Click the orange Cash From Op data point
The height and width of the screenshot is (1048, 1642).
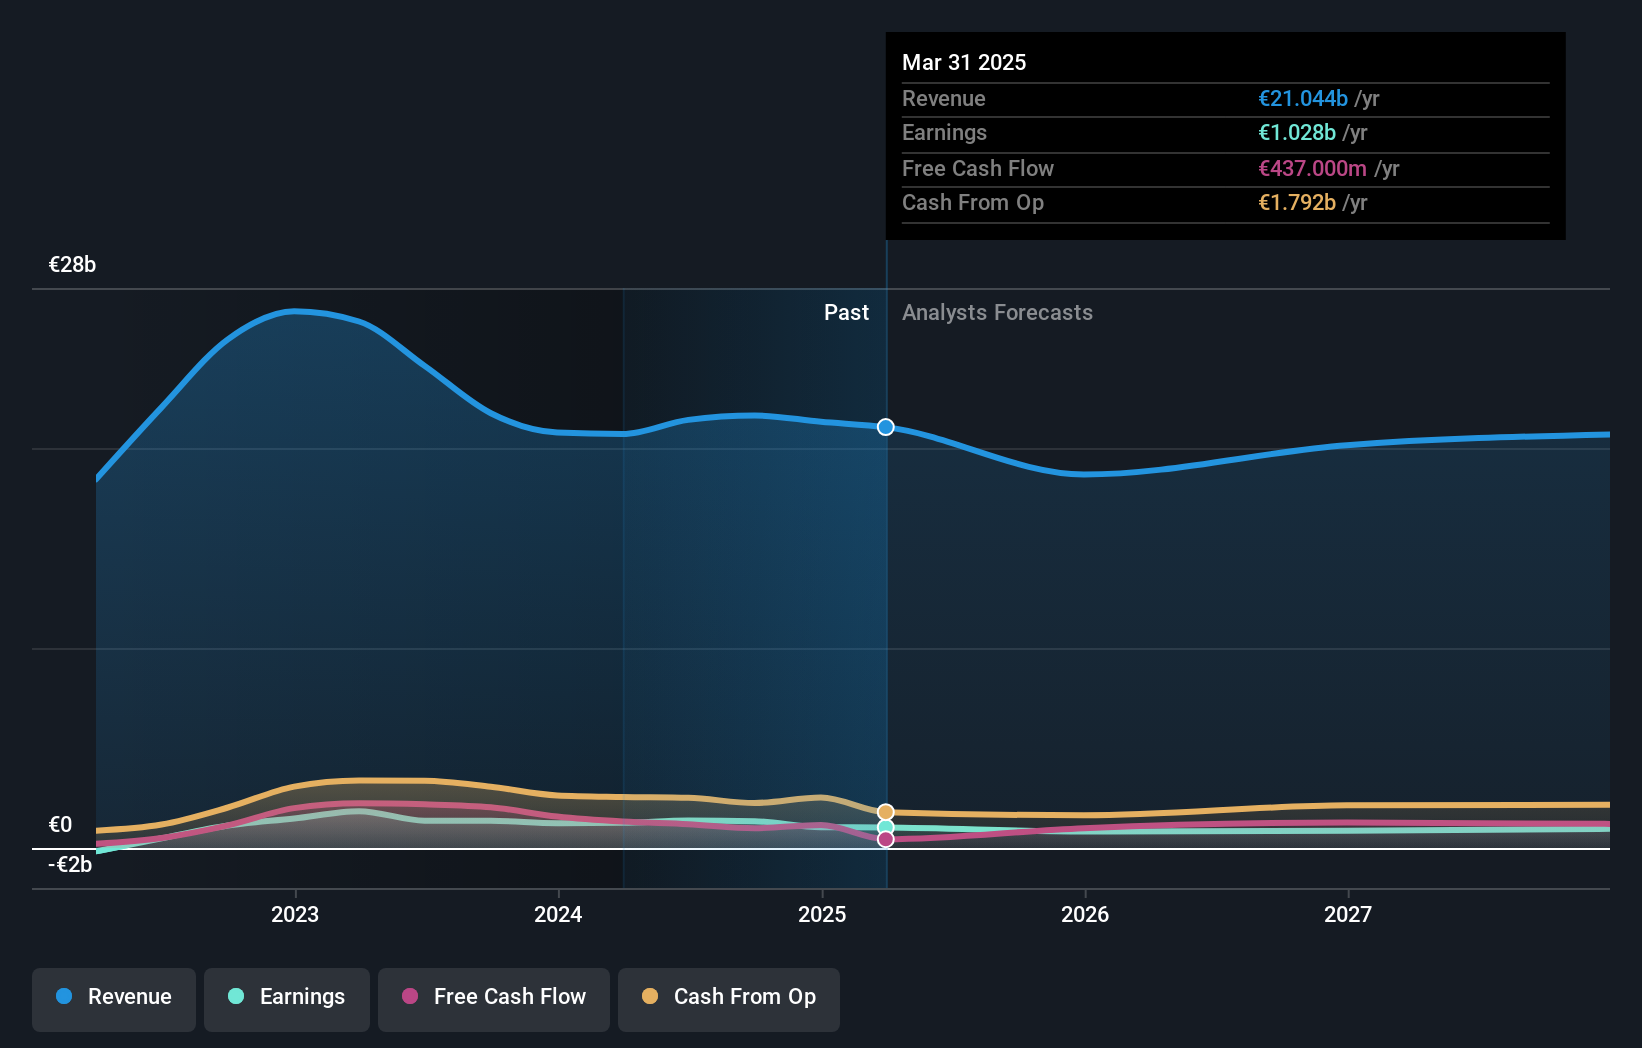(x=886, y=812)
